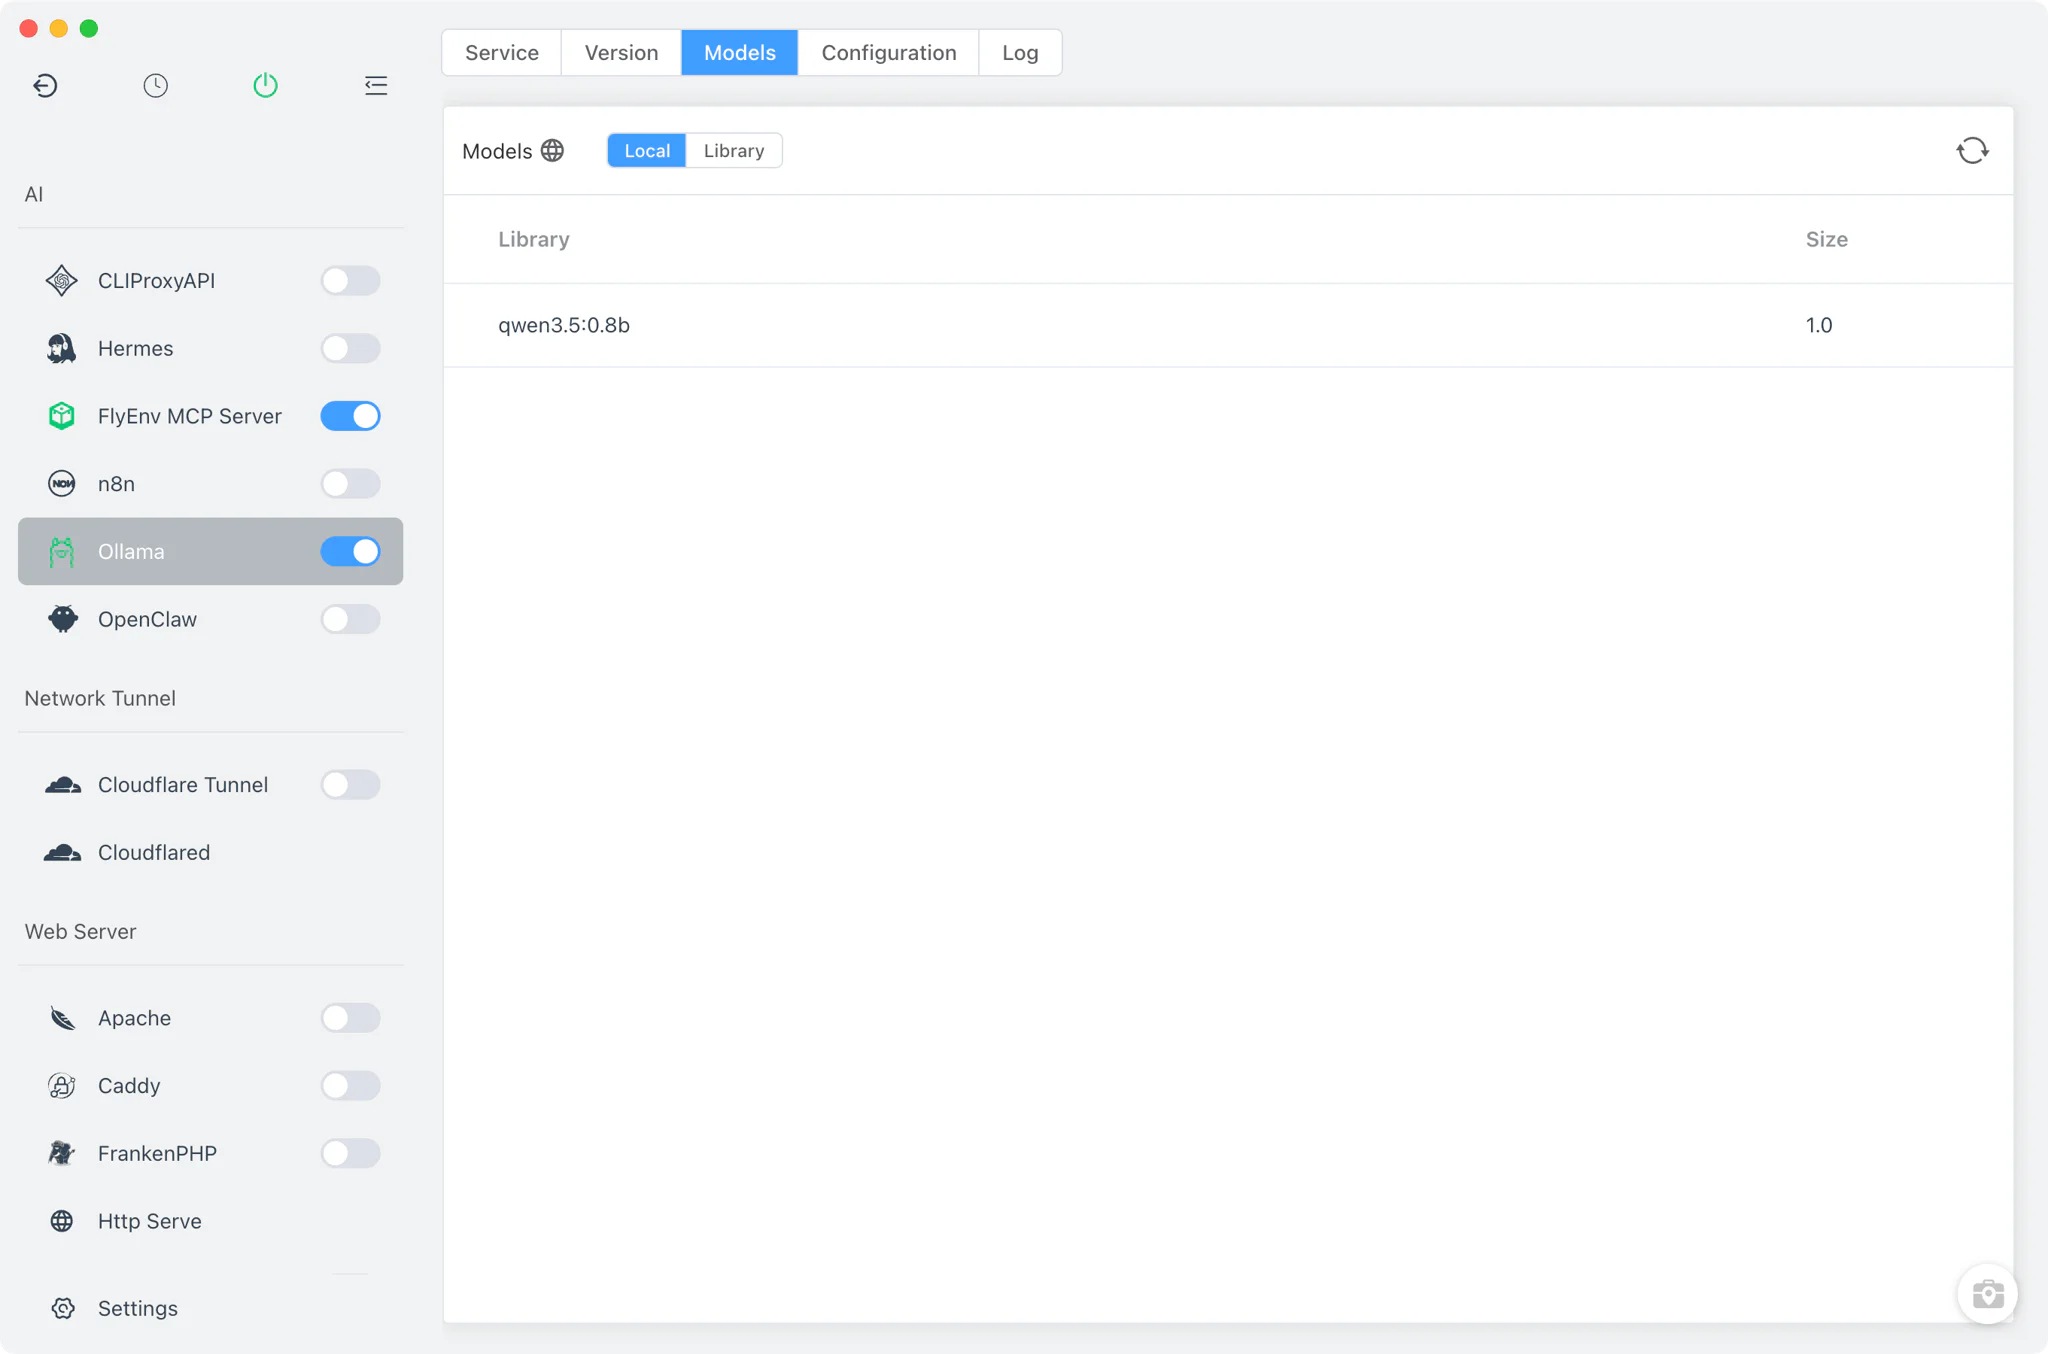The width and height of the screenshot is (2048, 1354).
Task: Select FlyEnv MCP Server label
Action: click(x=190, y=416)
